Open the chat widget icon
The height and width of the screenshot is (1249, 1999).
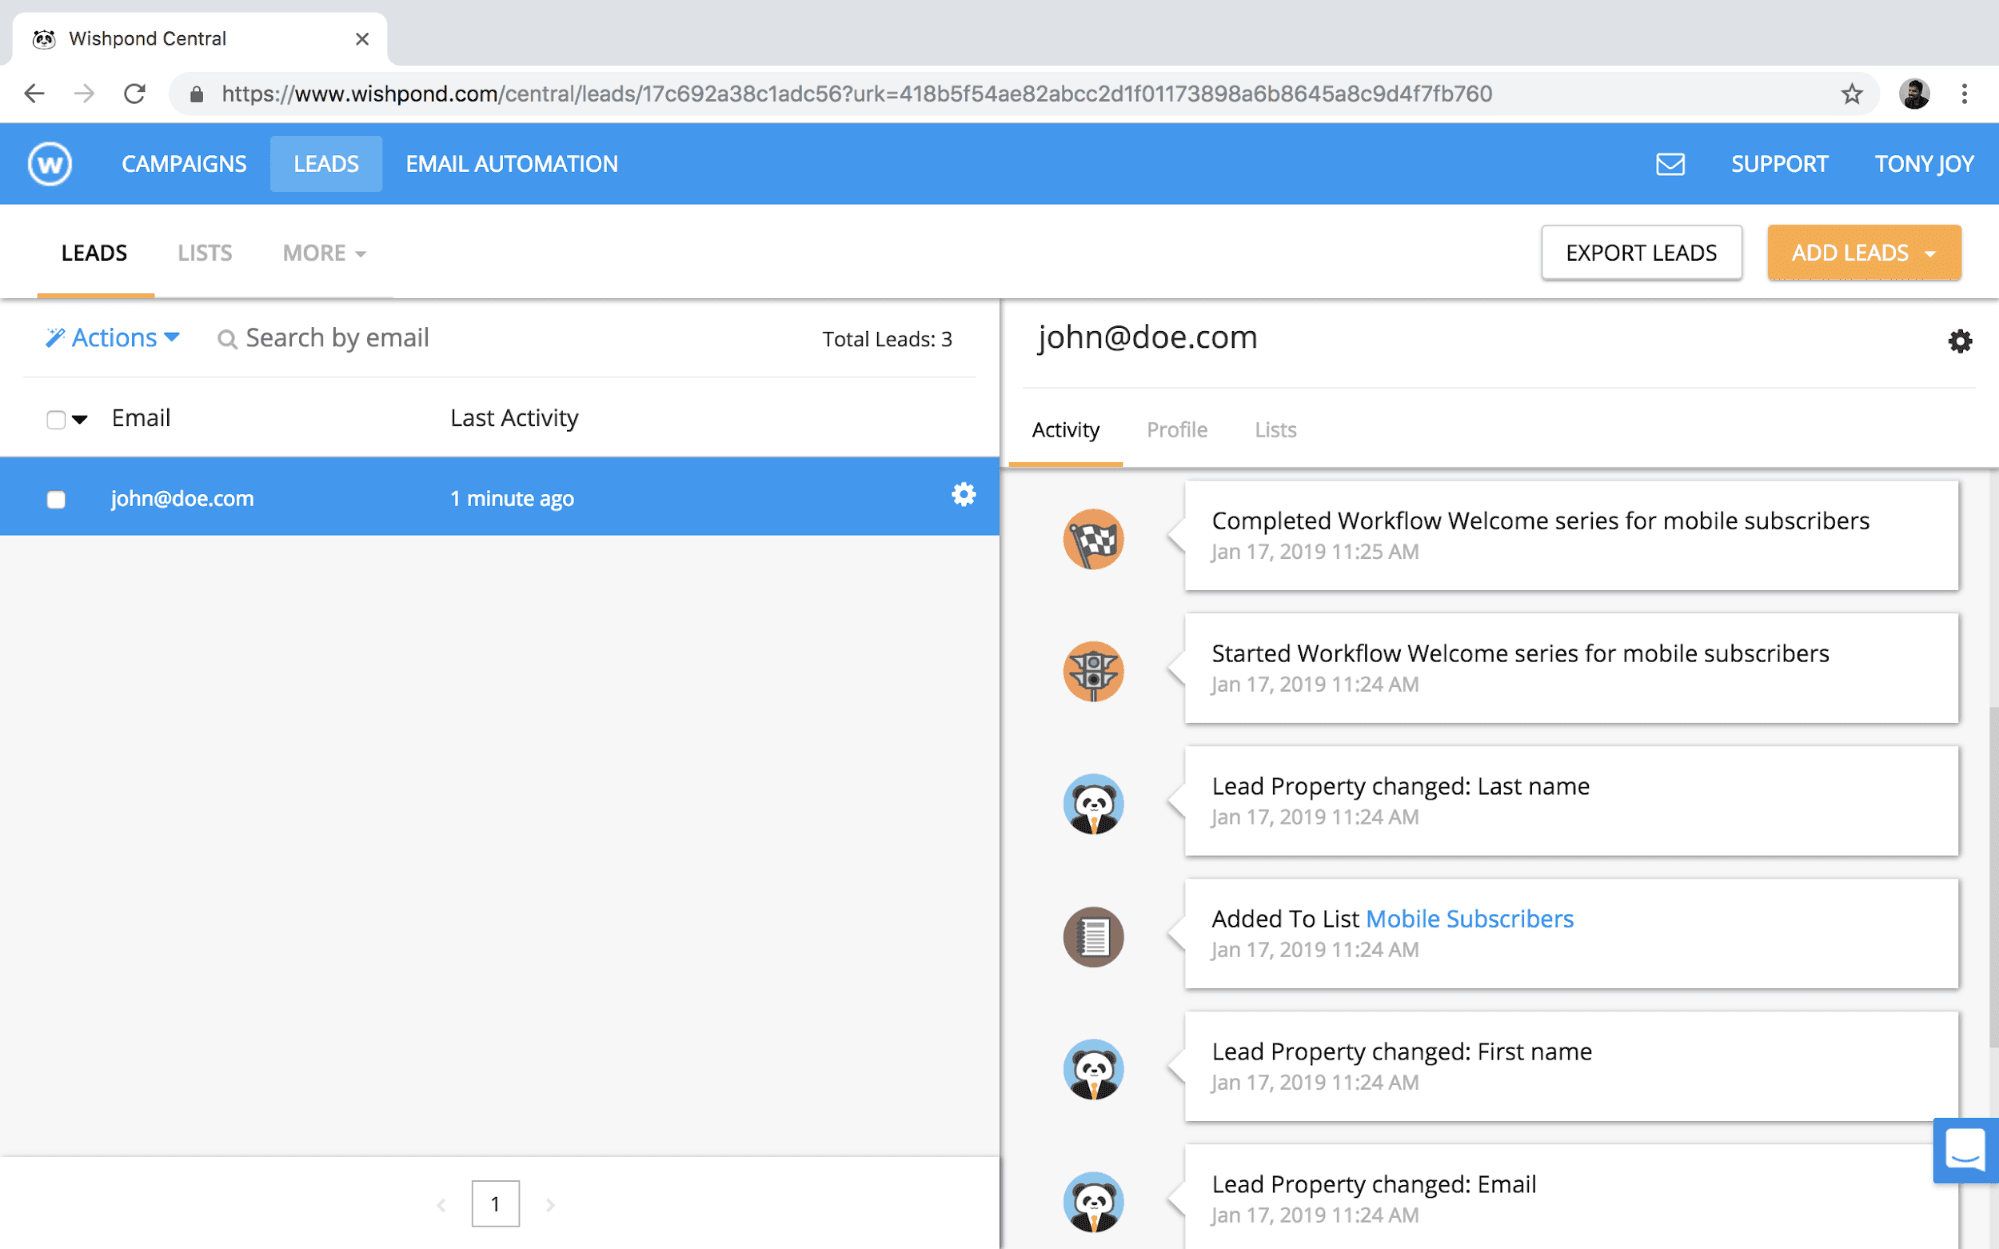pos(1964,1150)
